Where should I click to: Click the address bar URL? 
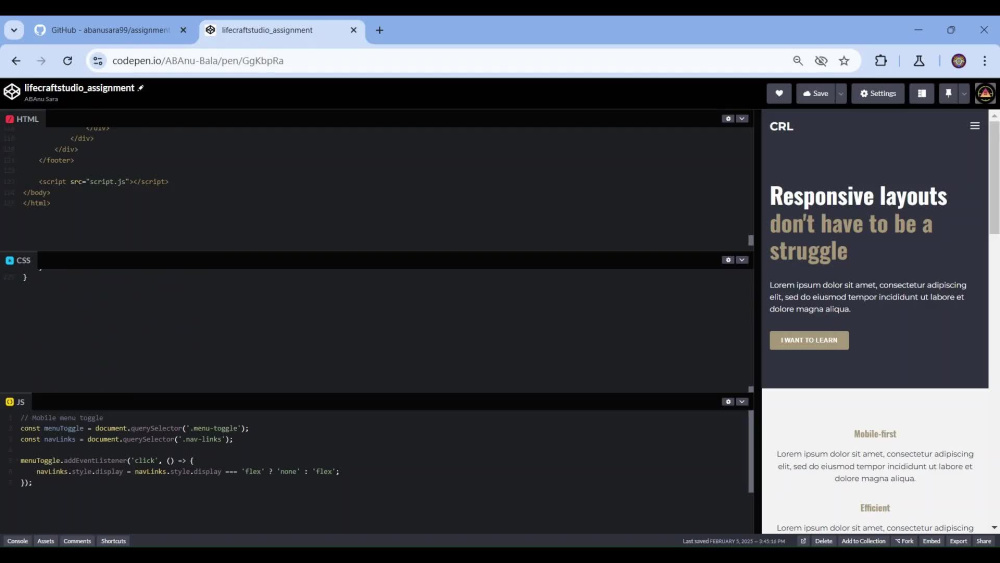(198, 61)
